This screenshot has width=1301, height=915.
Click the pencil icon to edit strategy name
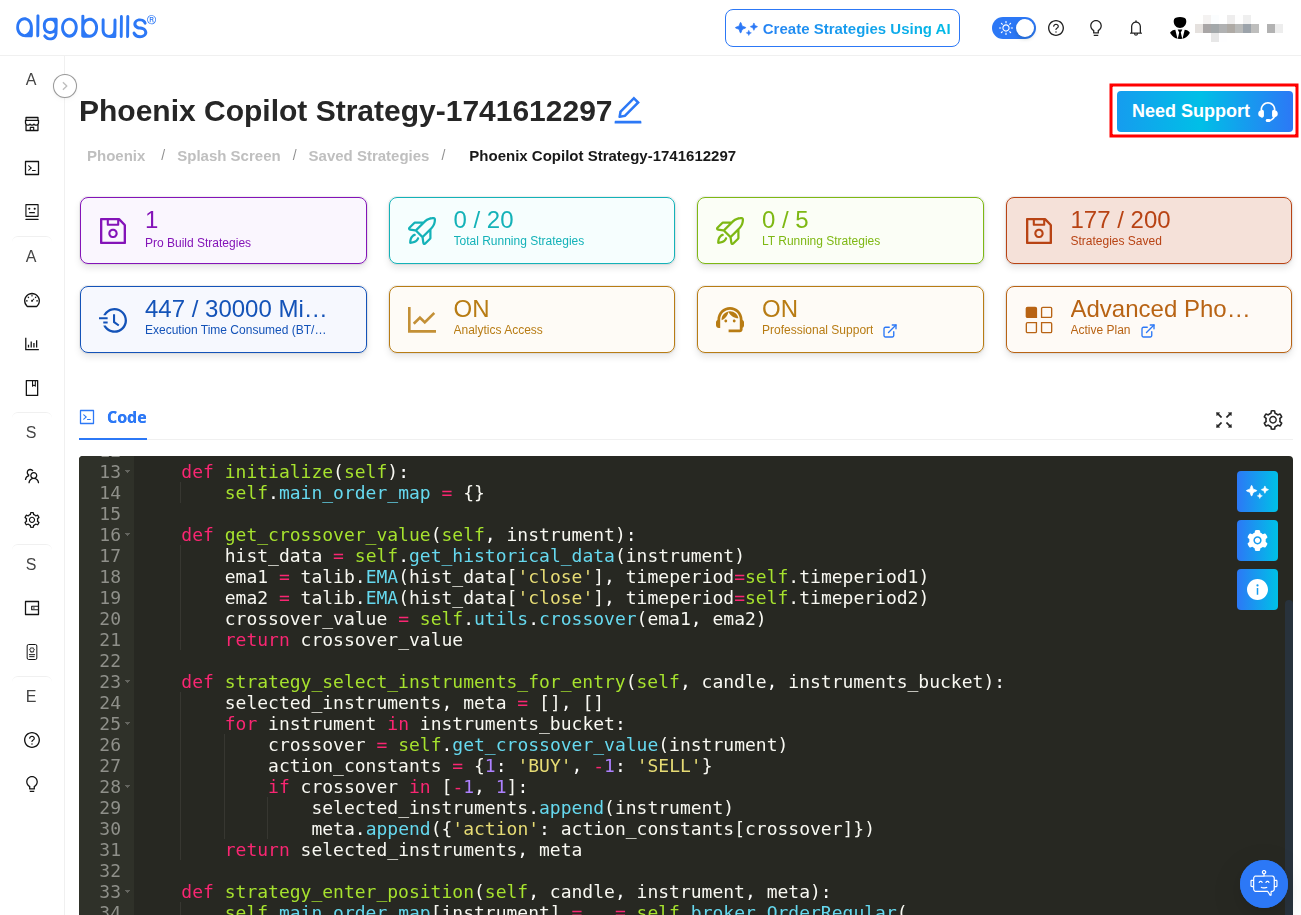628,110
